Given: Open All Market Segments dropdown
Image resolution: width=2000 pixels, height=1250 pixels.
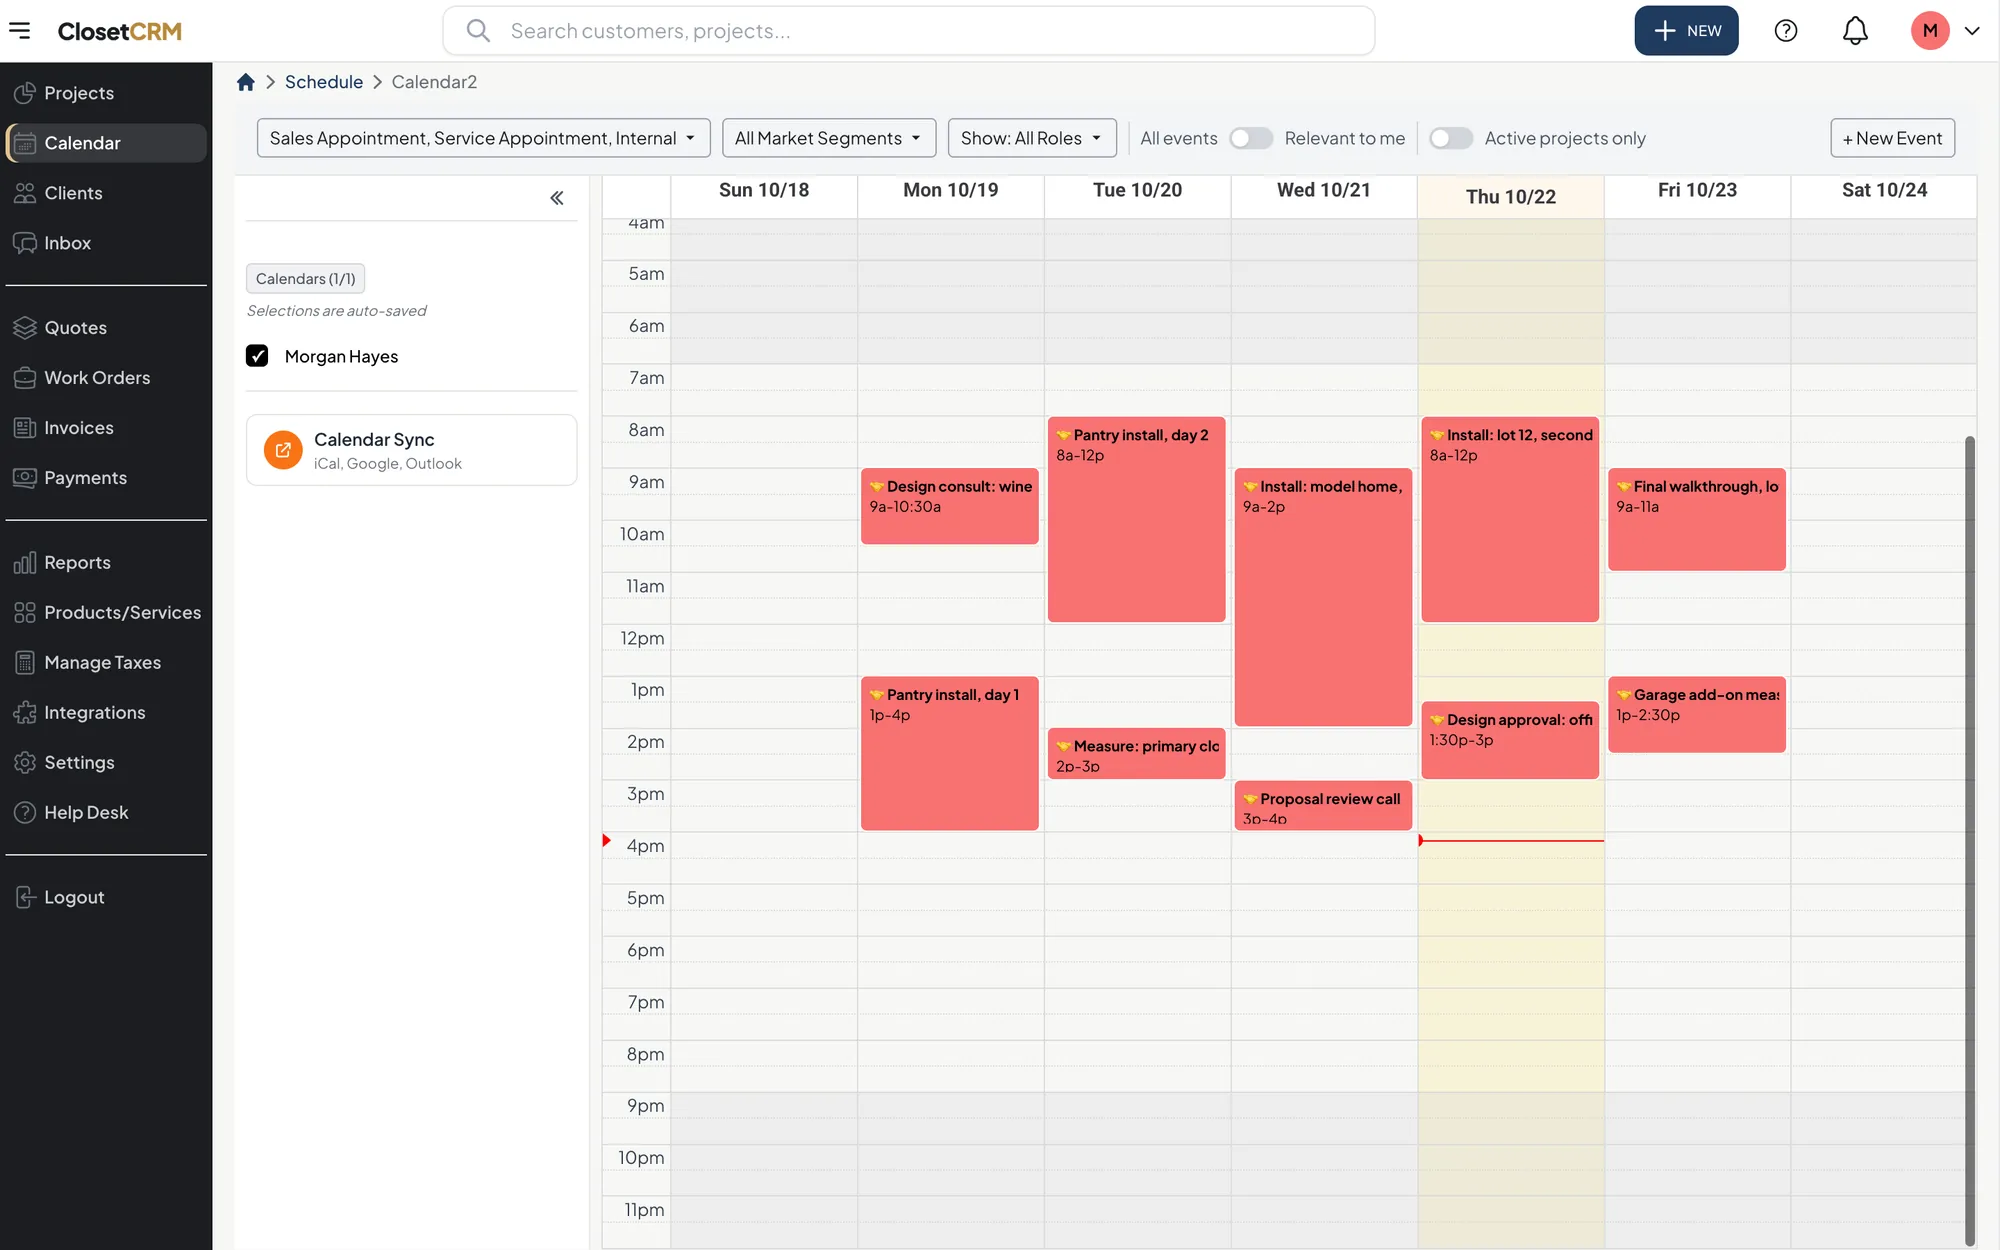Looking at the screenshot, I should pos(829,138).
